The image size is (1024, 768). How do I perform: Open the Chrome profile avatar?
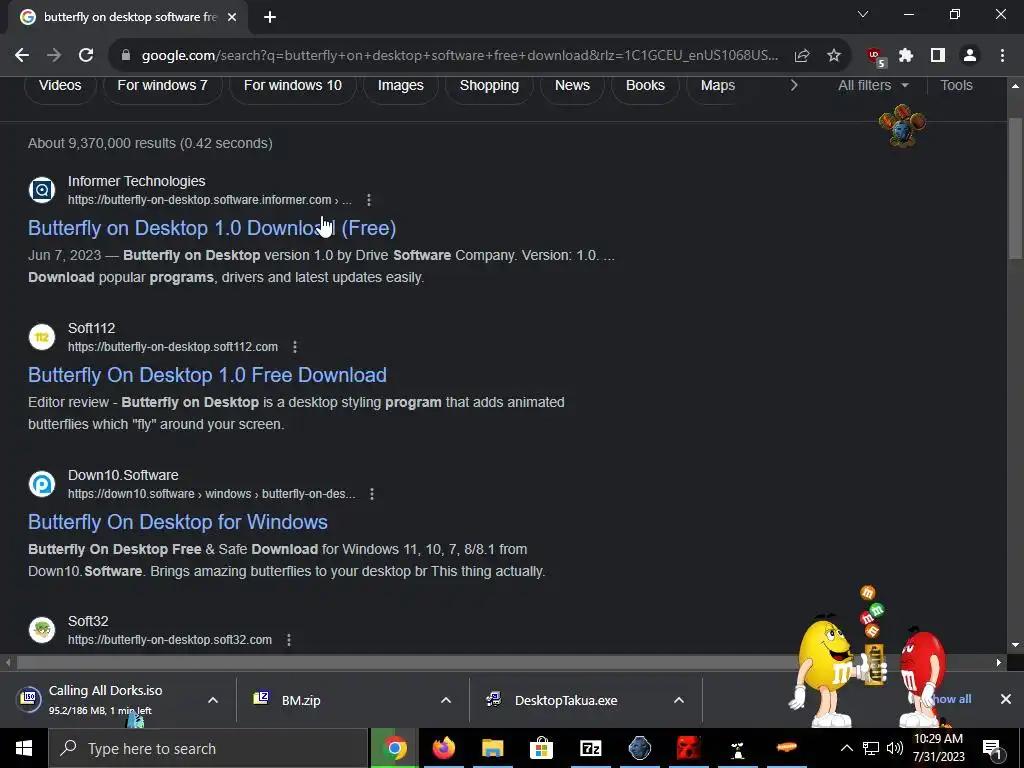coord(970,56)
